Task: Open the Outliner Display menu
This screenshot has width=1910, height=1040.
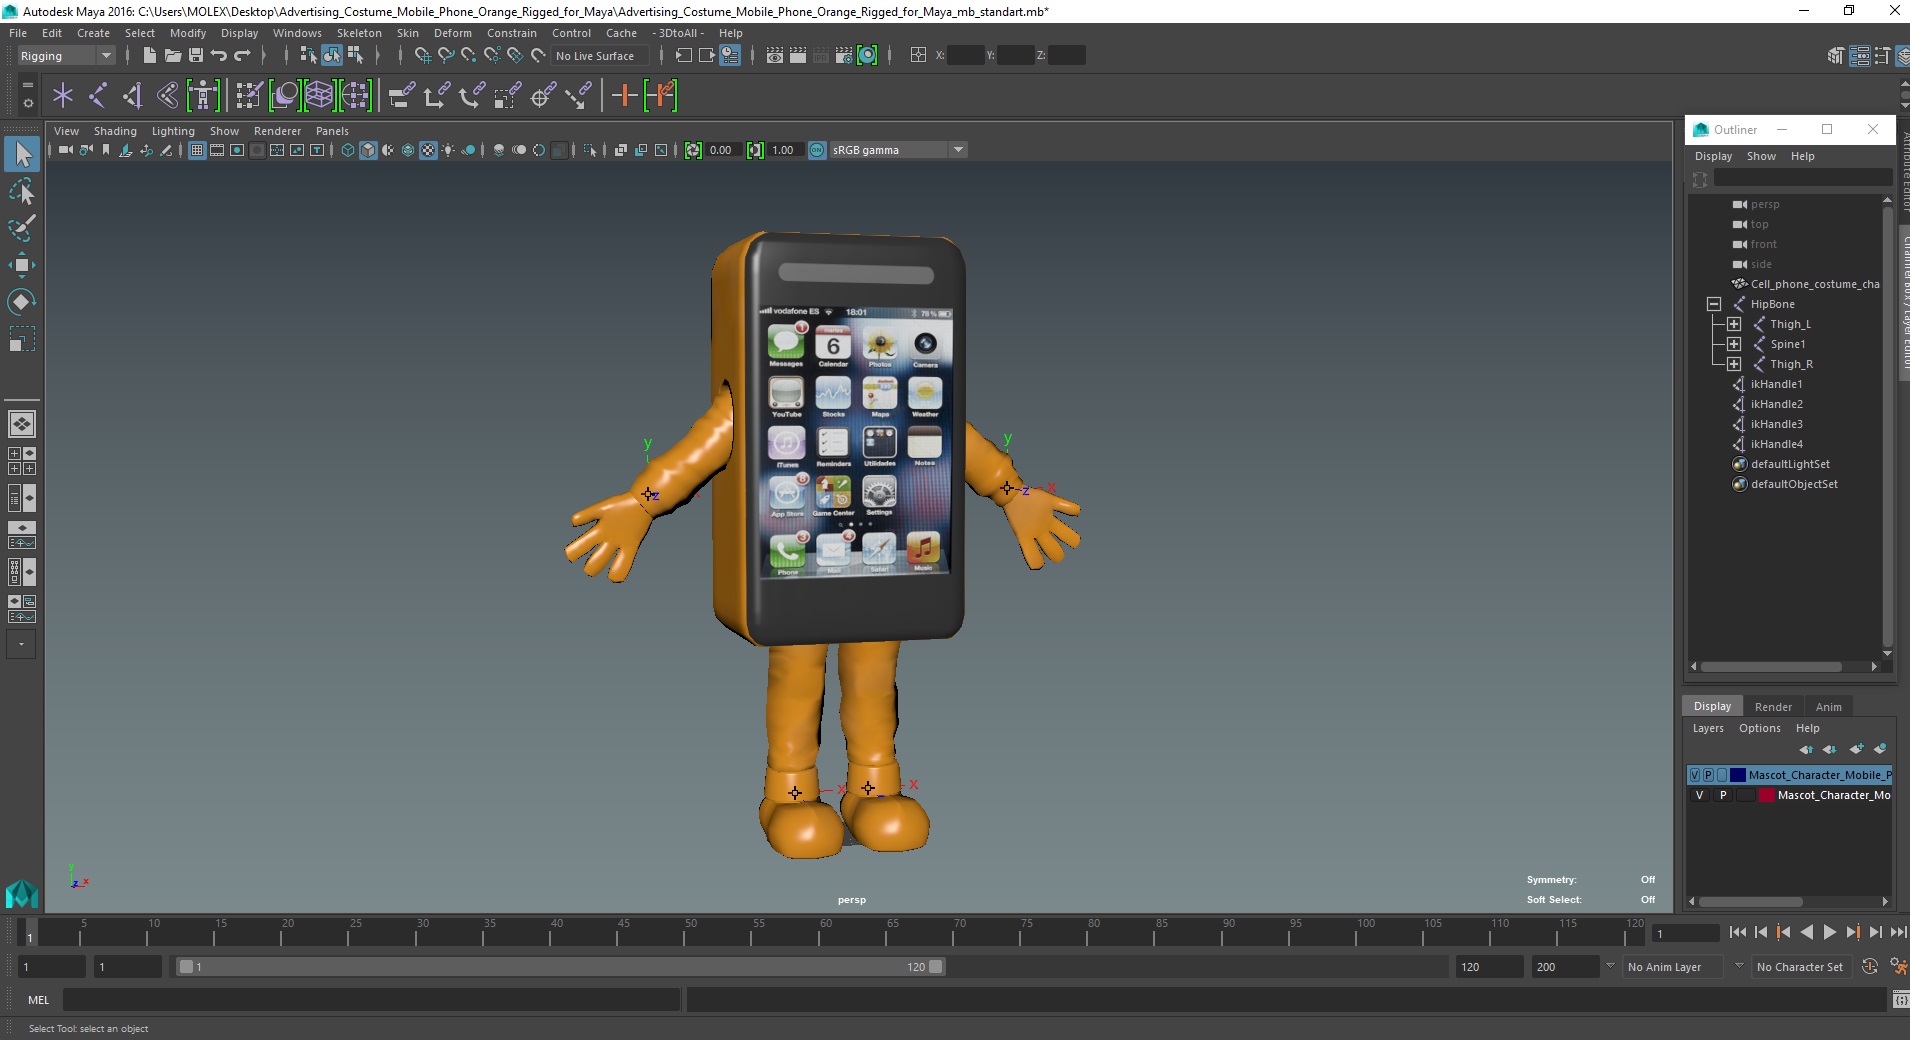Action: 1713,156
